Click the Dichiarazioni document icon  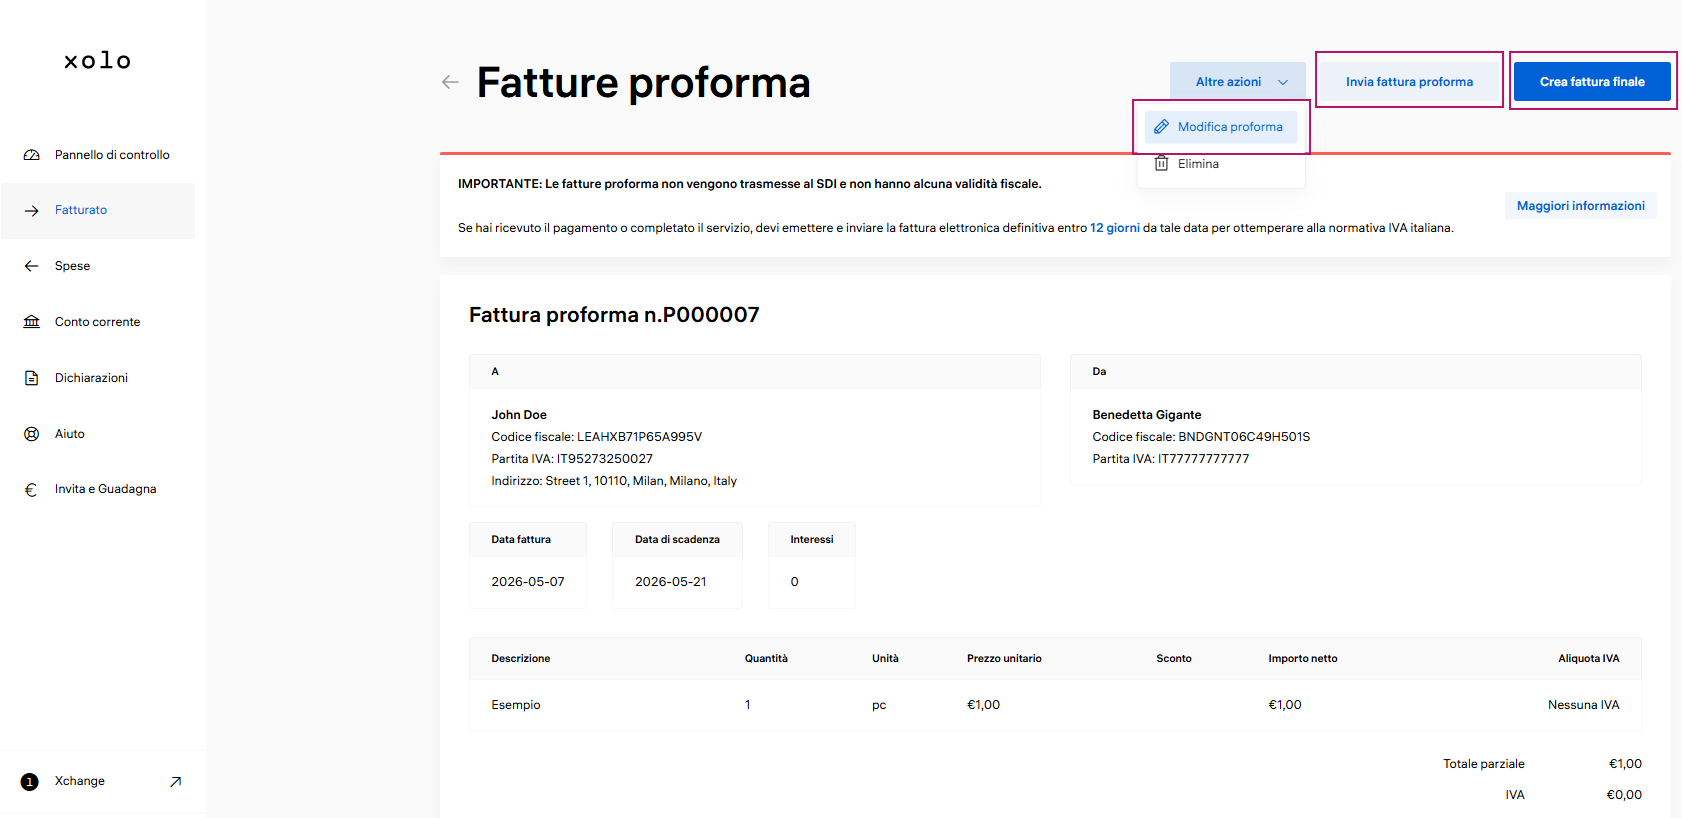[x=32, y=378]
